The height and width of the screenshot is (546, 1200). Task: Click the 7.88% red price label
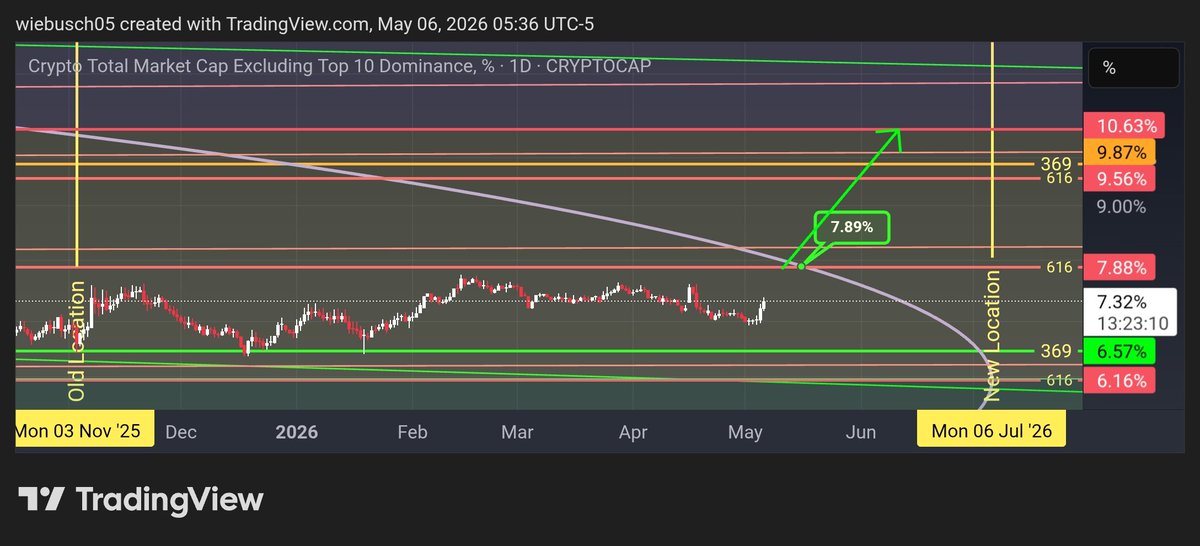[x=1120, y=267]
